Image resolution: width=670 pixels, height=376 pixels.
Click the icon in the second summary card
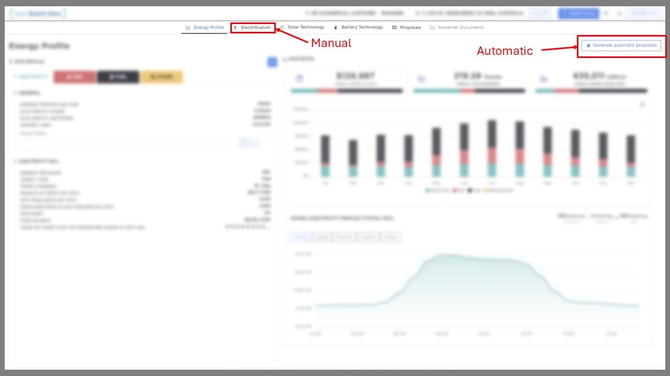421,79
